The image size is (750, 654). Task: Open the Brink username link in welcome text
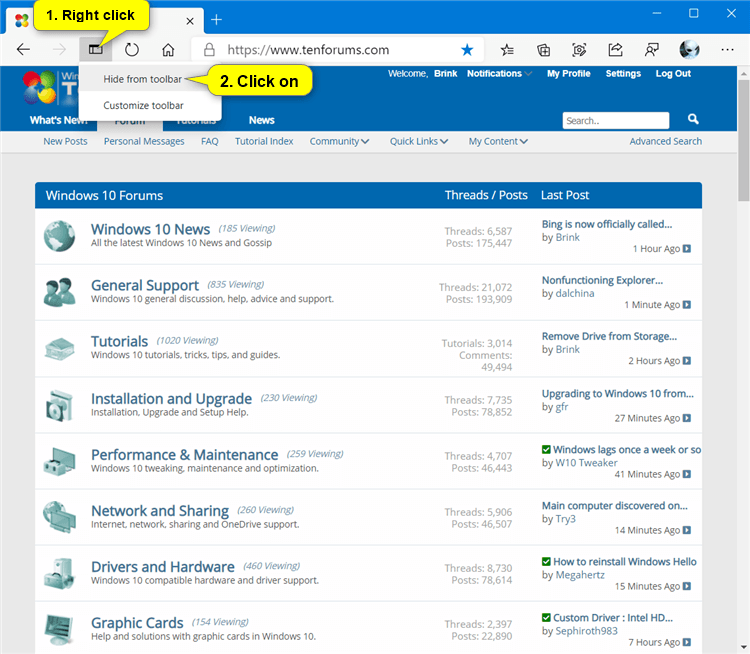click(x=445, y=73)
